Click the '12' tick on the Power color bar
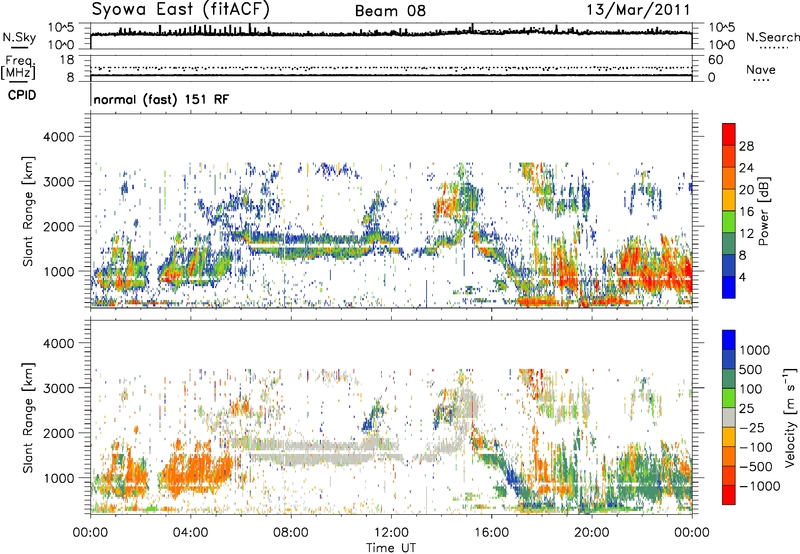Viewport: 800px width, 554px height. point(746,234)
